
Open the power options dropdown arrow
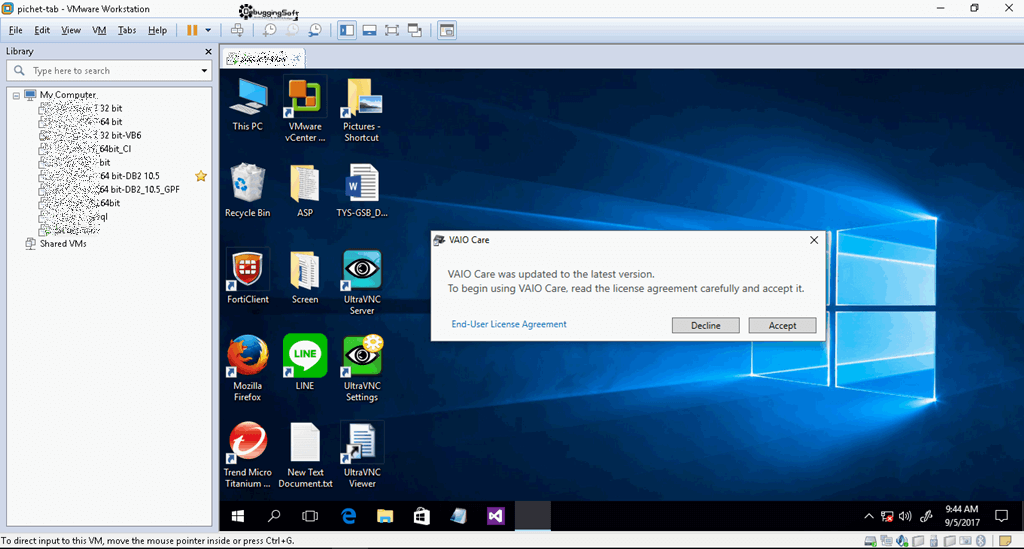[x=208, y=30]
